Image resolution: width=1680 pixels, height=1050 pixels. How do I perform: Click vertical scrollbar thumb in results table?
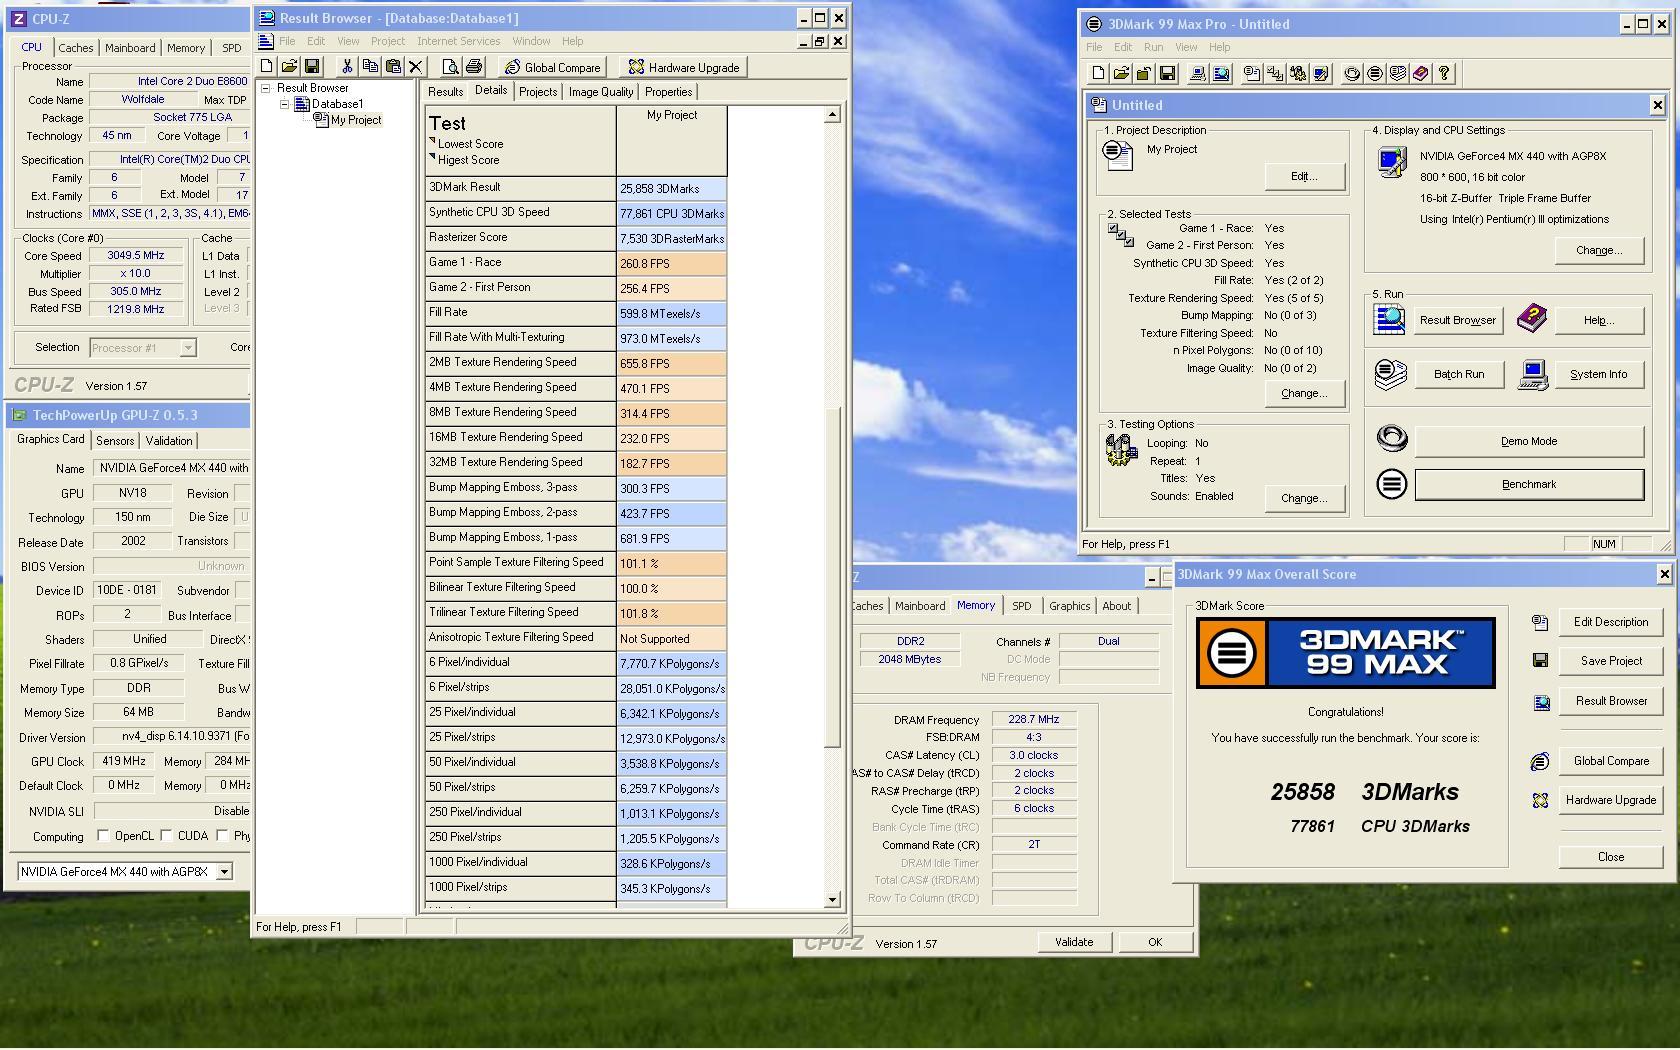832,577
